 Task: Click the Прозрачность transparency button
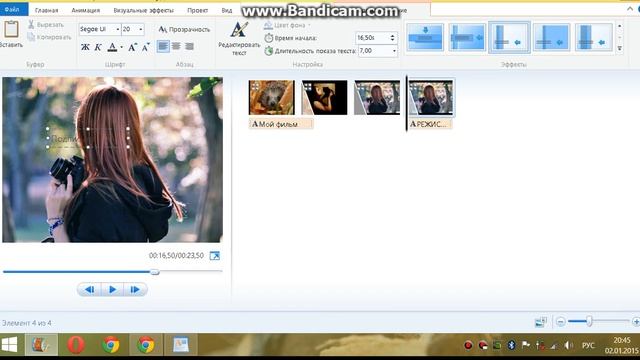(184, 29)
